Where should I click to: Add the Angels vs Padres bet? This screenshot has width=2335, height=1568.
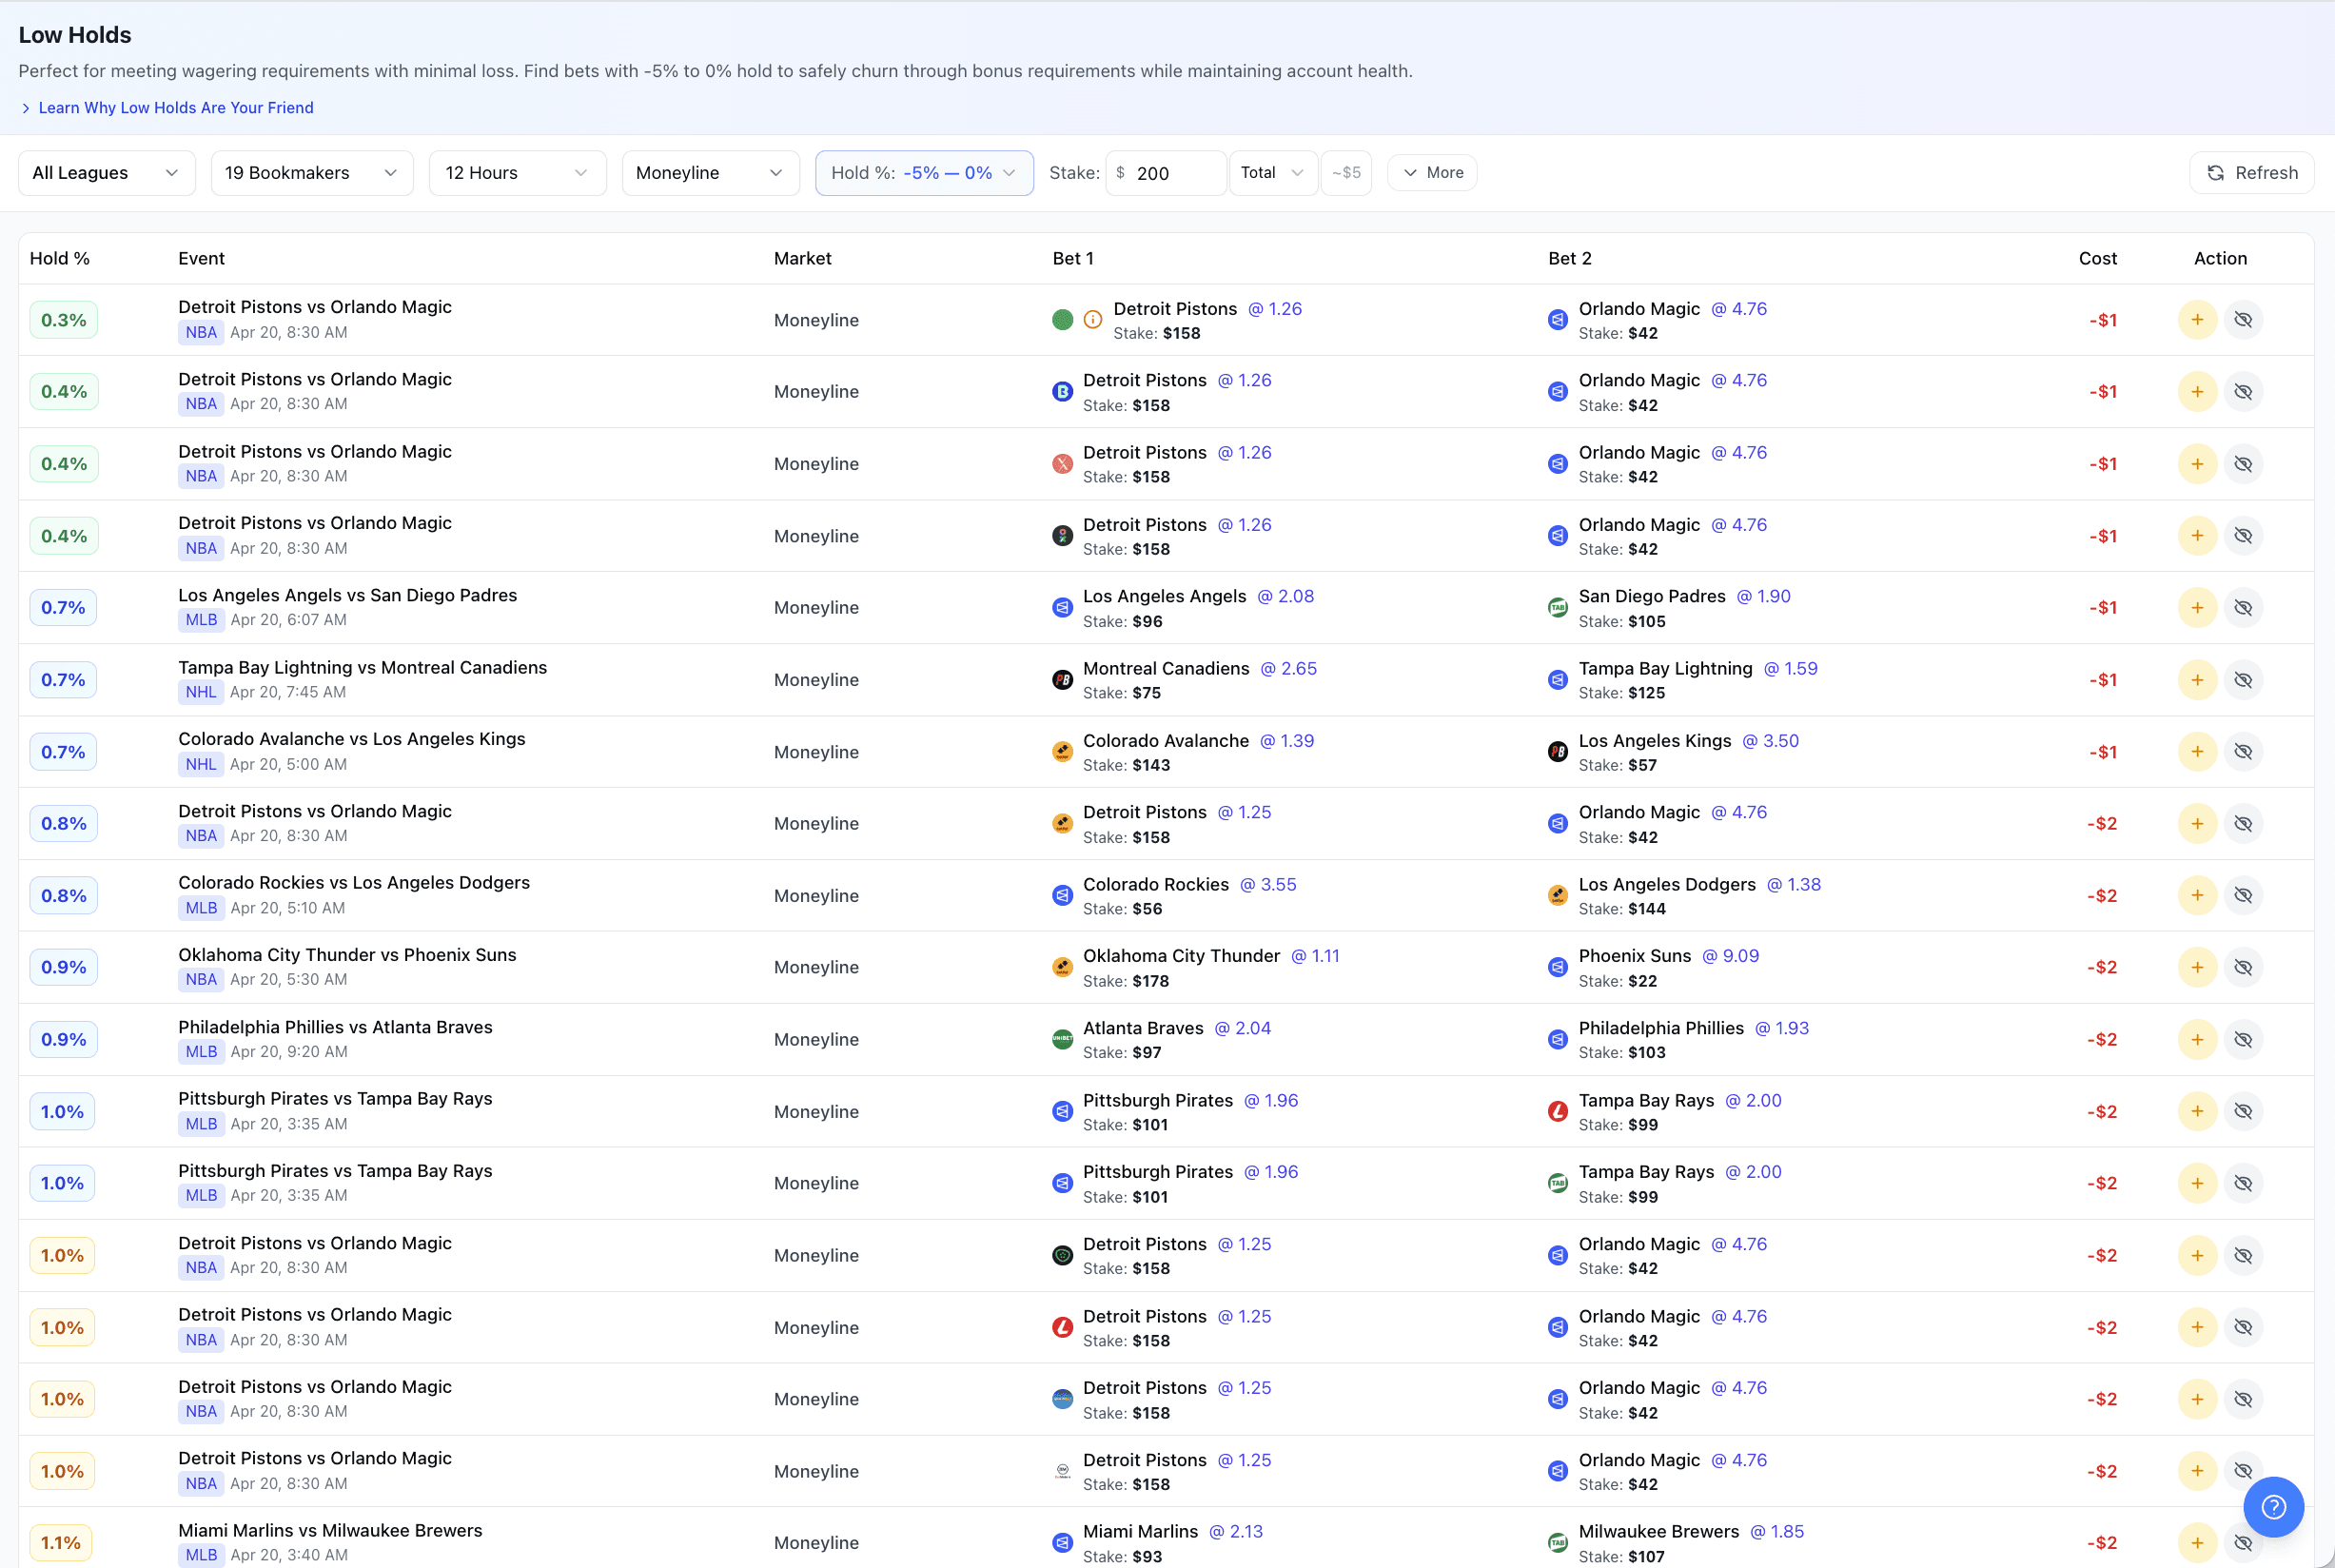tap(2196, 607)
